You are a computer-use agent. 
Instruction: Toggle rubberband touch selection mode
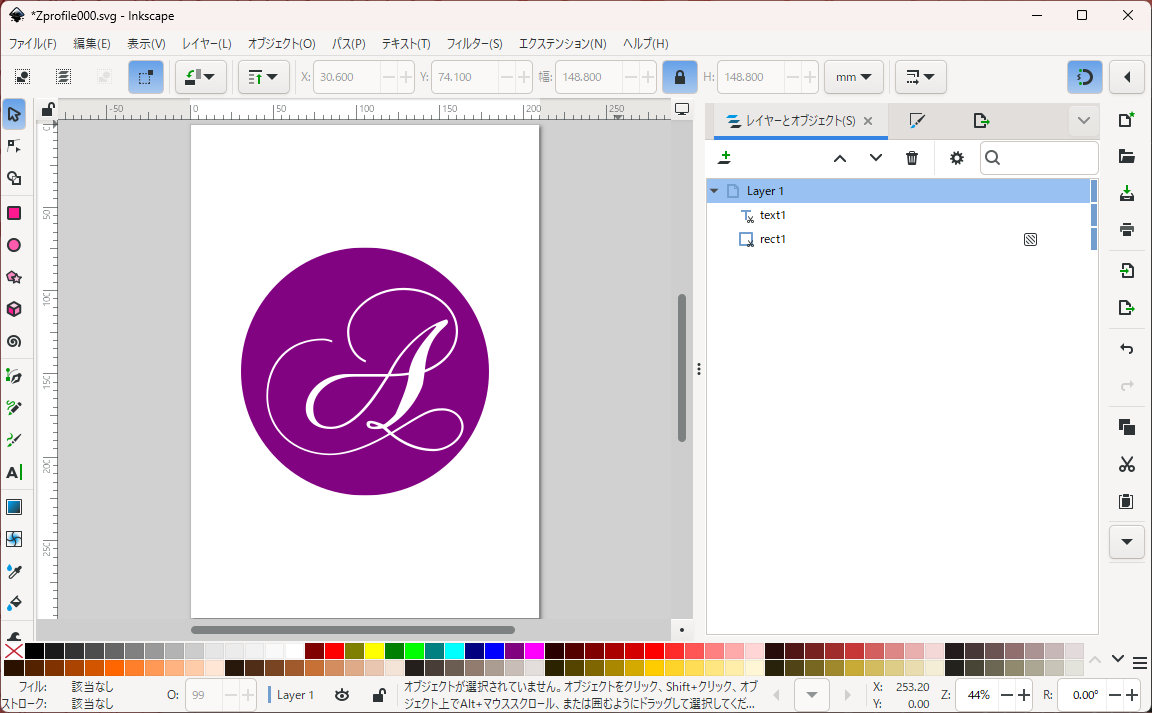(145, 76)
